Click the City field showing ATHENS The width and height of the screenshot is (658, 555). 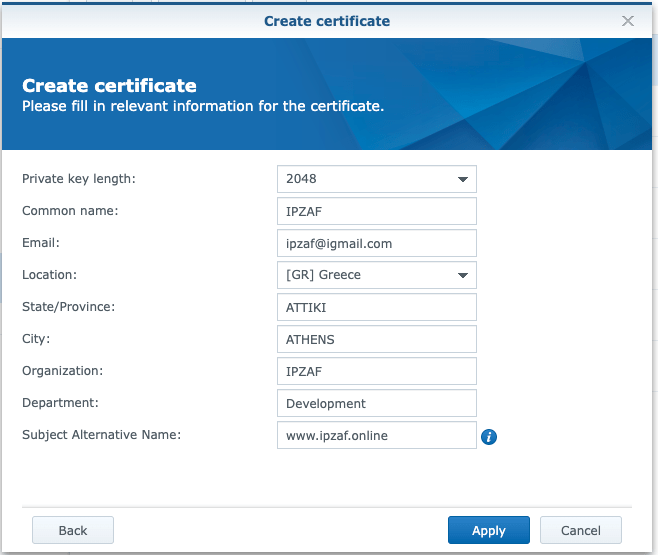(377, 339)
